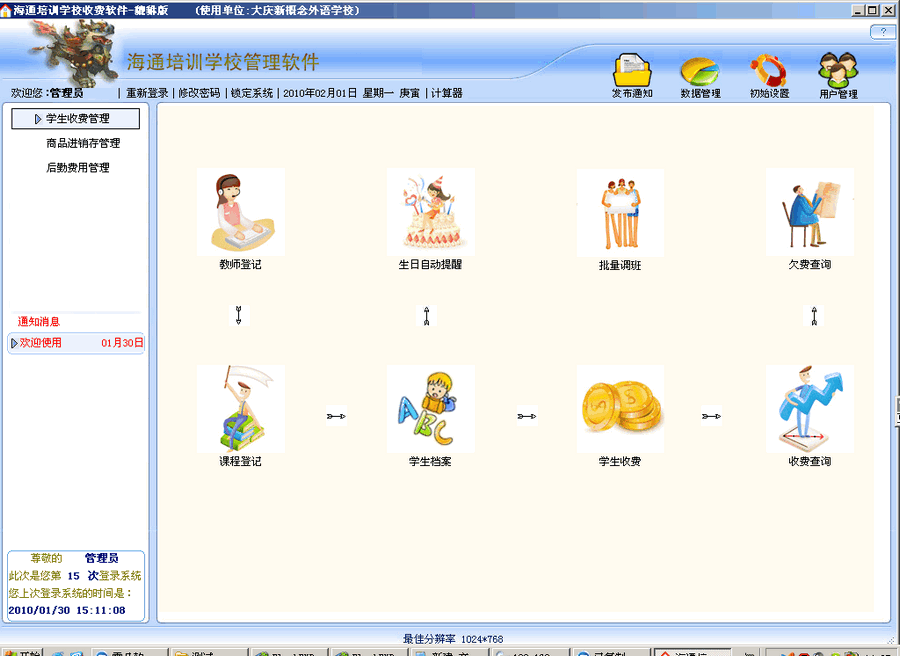Open the 批量调班 batch class transfer module
Viewport: 900px width, 656px height.
pyautogui.click(x=619, y=212)
